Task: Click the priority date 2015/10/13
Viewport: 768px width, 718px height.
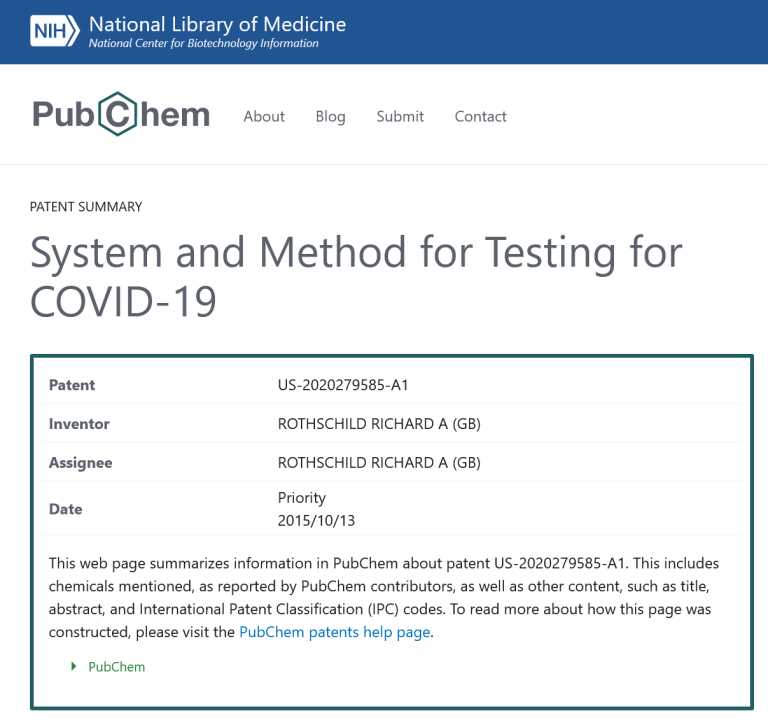Action: [x=316, y=520]
